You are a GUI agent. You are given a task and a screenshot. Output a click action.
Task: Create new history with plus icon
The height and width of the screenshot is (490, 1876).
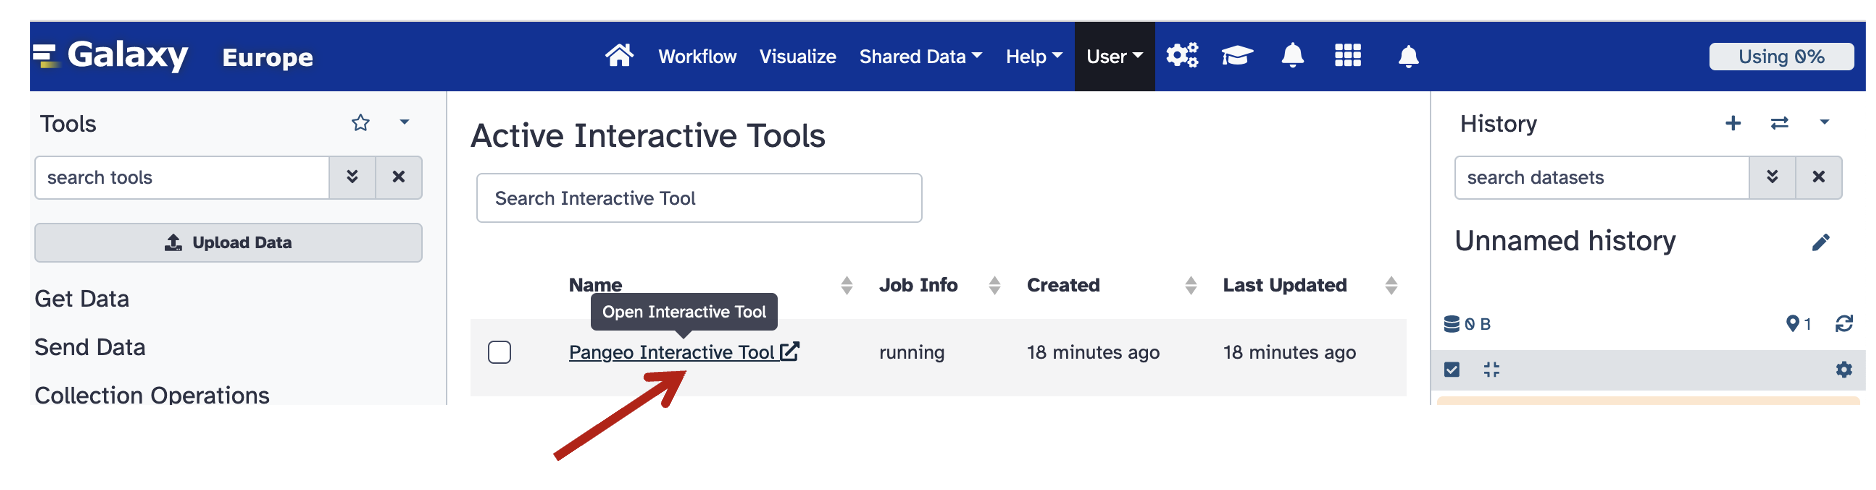point(1733,123)
